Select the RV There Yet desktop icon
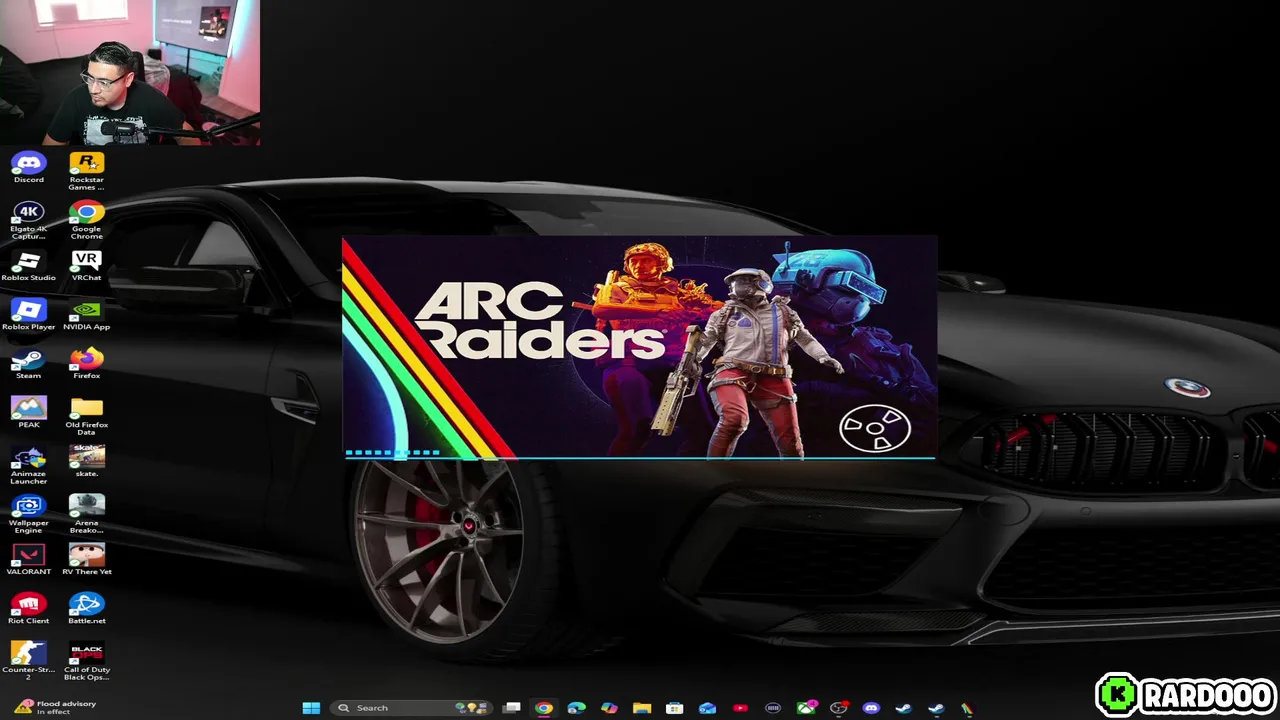The height and width of the screenshot is (720, 1280). tap(86, 560)
